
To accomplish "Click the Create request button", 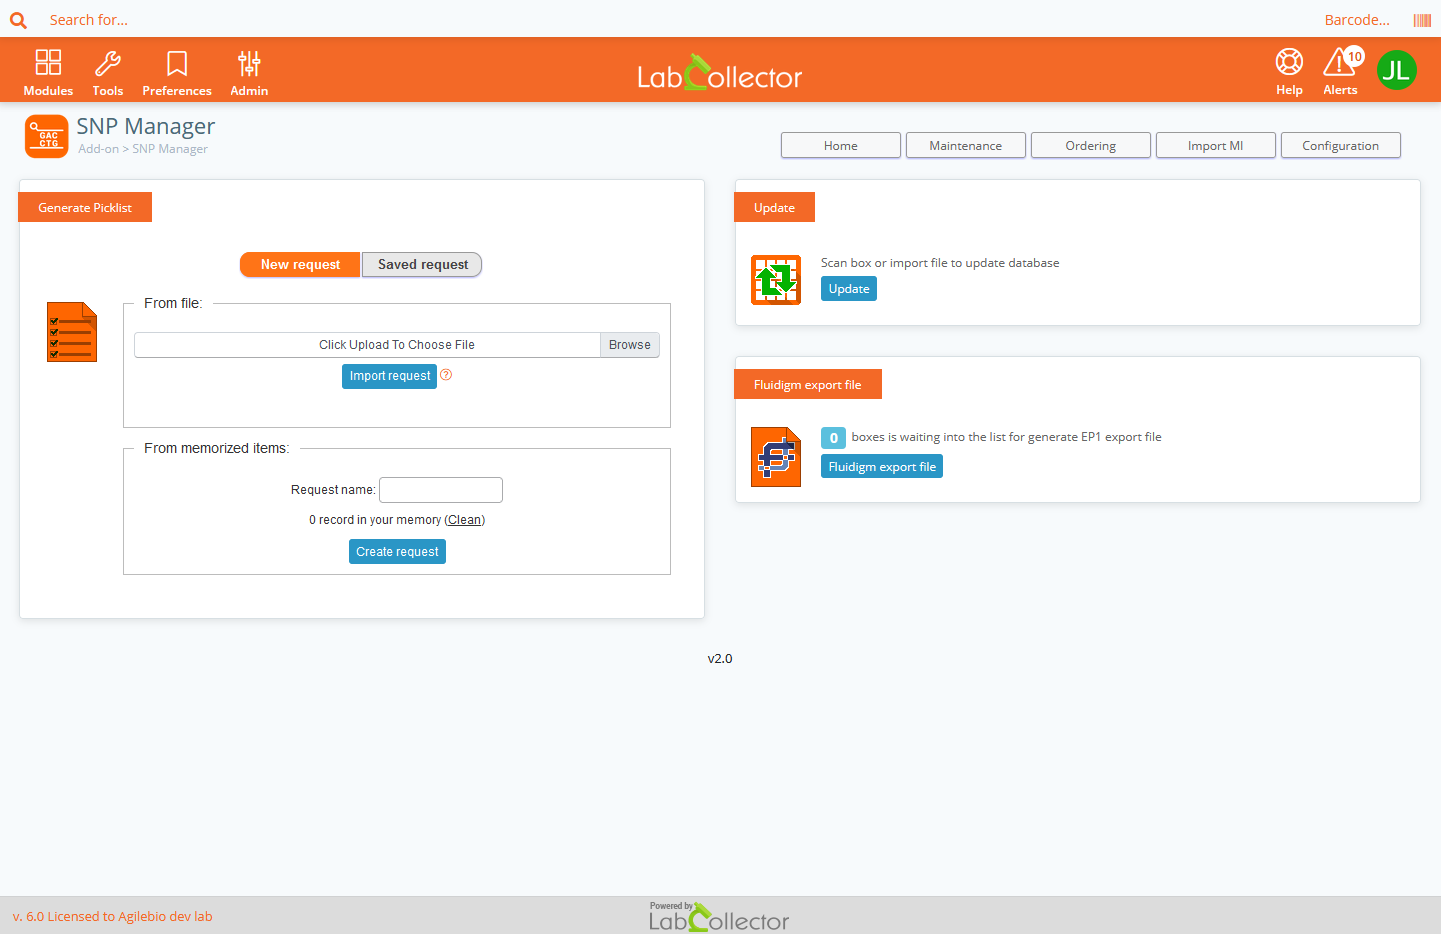I will point(397,552).
